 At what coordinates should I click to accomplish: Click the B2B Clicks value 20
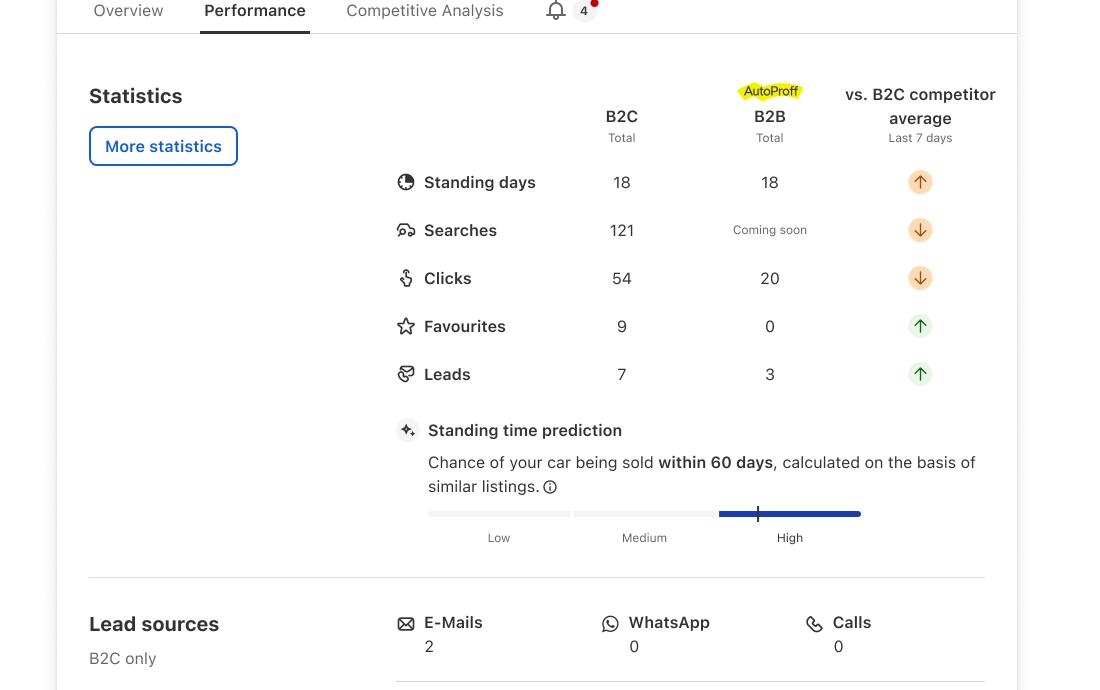point(770,278)
